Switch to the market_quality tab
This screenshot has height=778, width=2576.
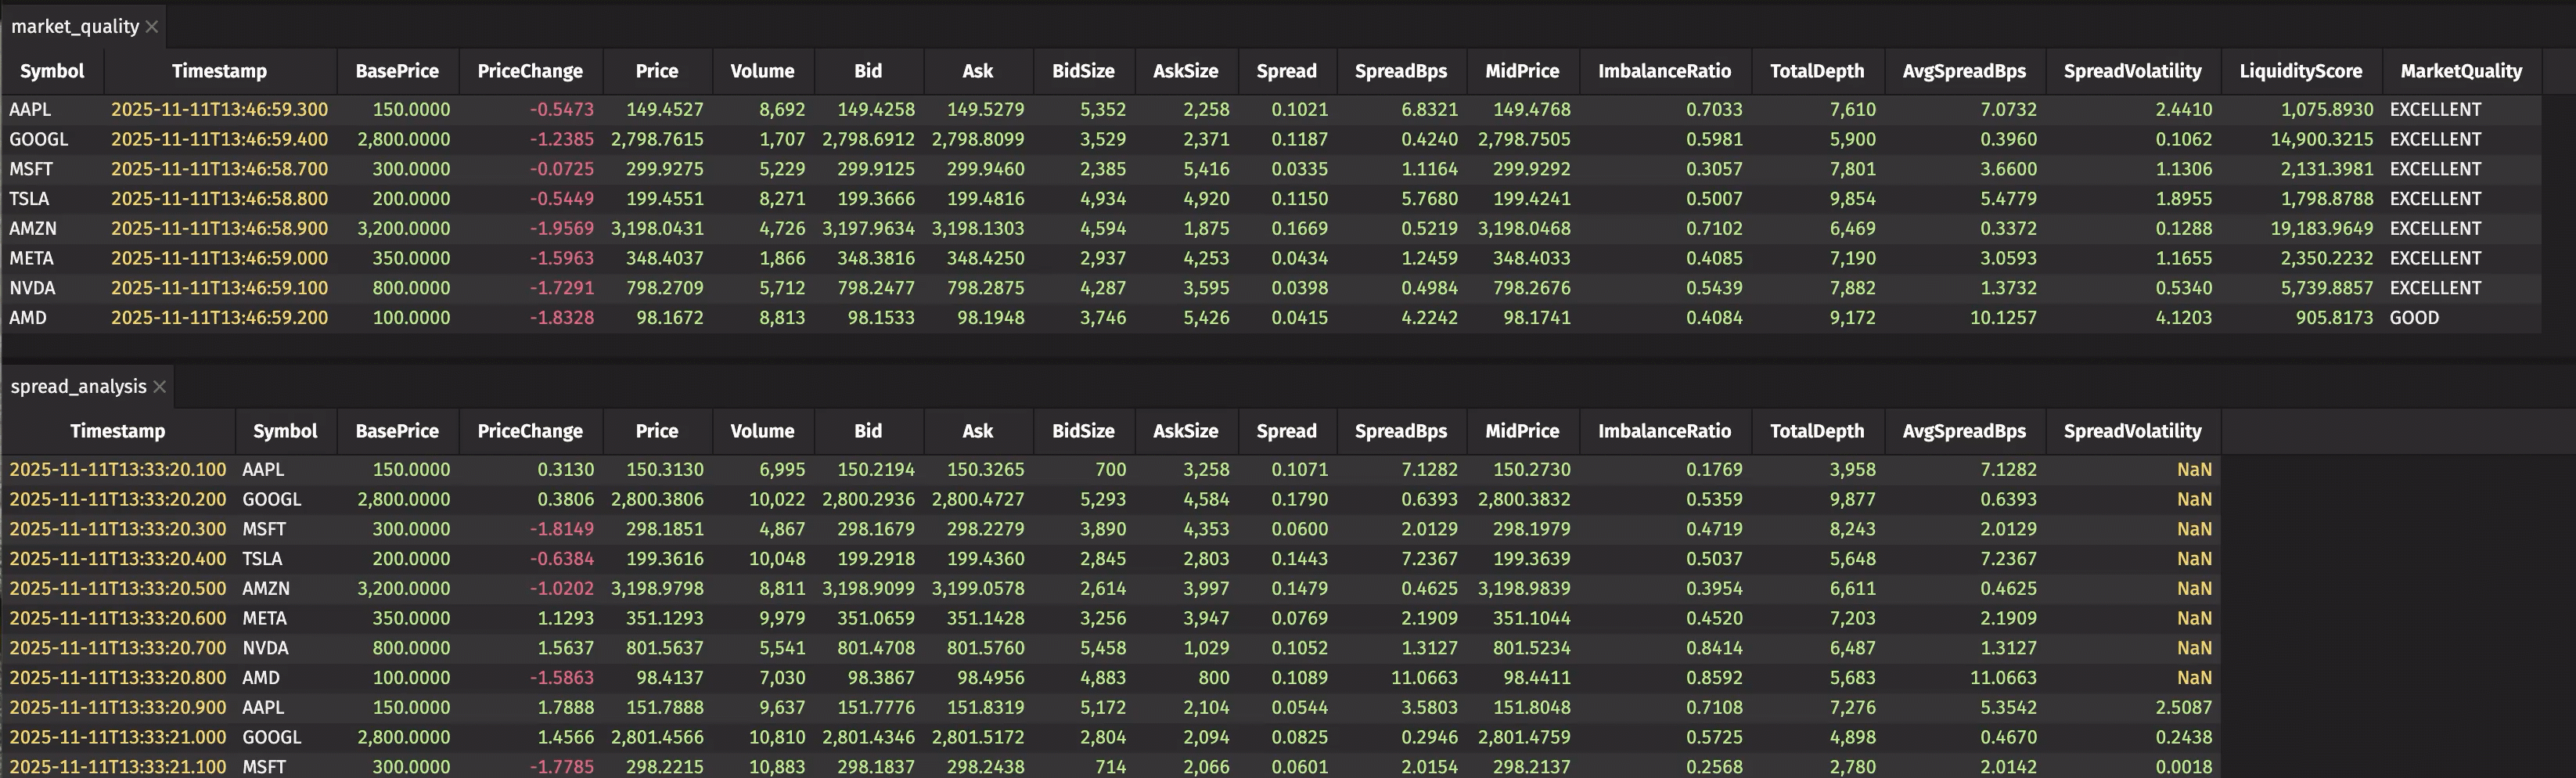(x=74, y=27)
